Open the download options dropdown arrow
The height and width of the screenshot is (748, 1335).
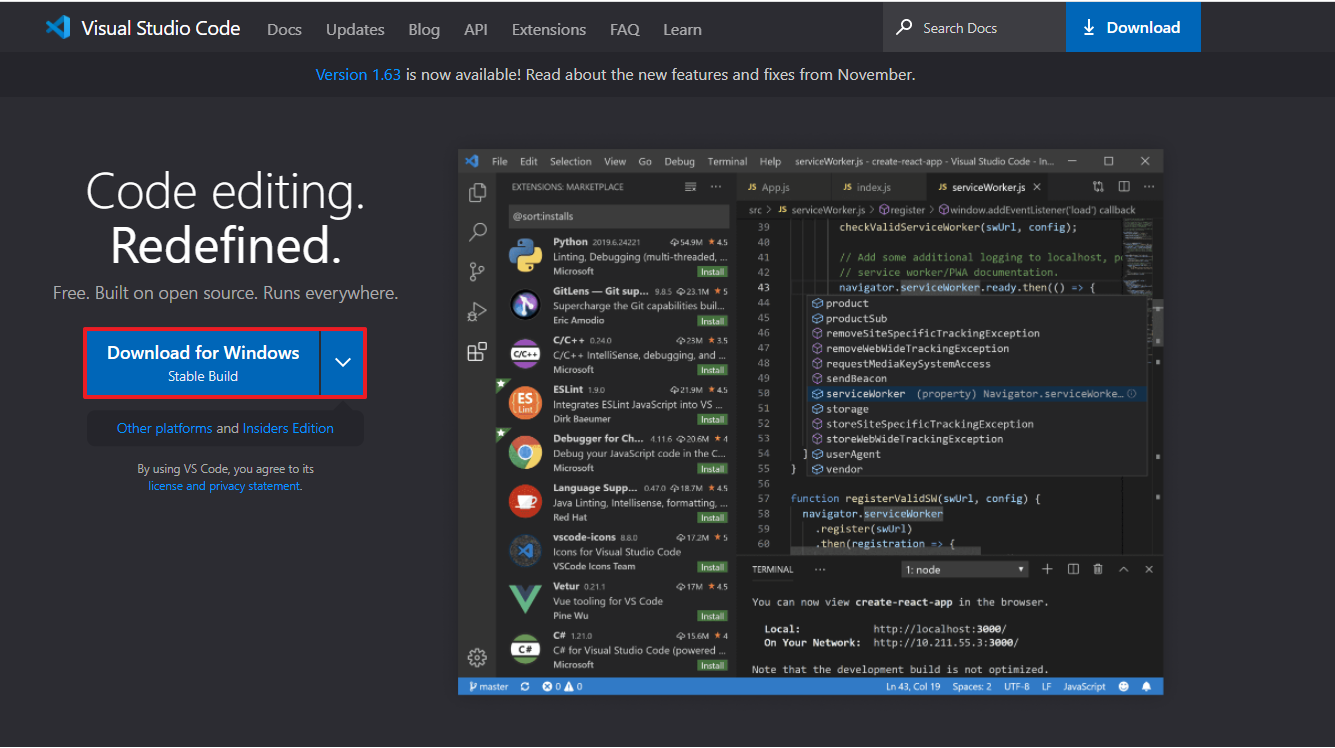point(343,363)
